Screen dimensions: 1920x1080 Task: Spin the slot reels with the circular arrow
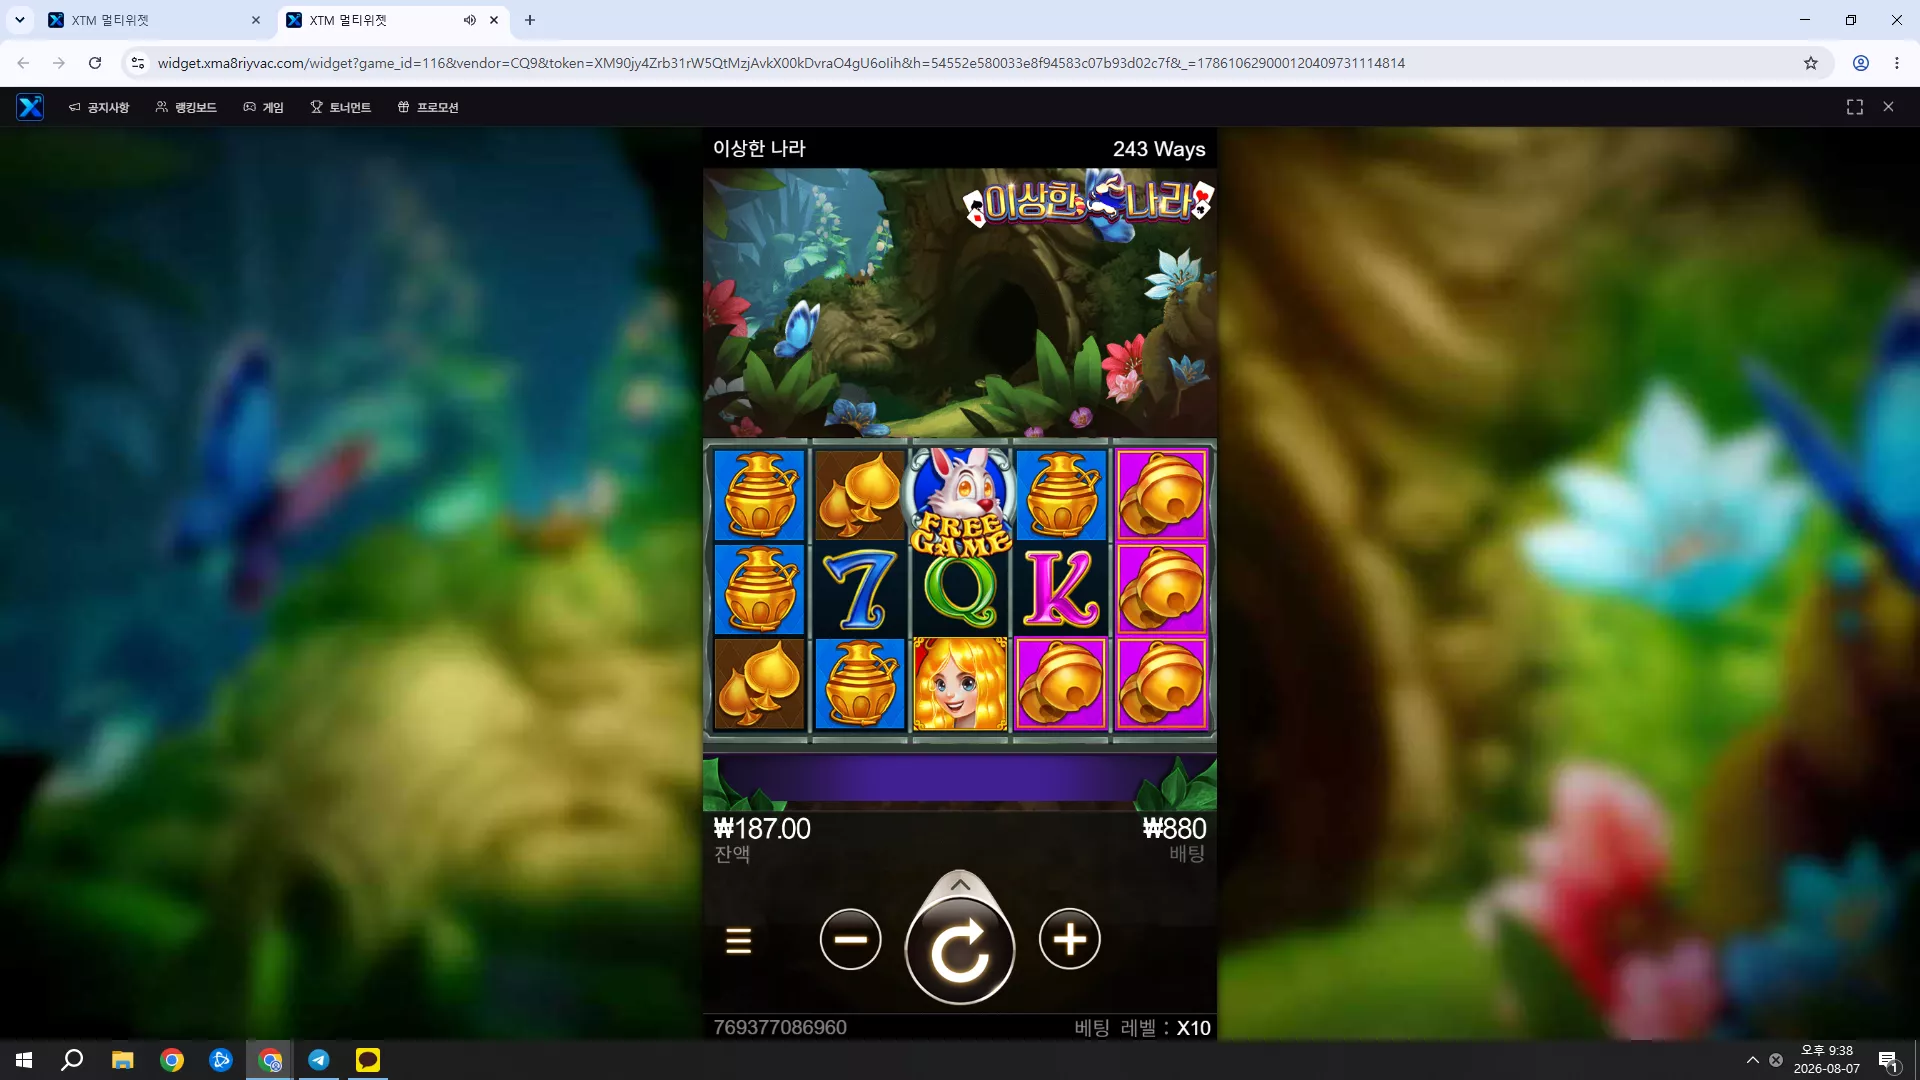click(x=960, y=949)
